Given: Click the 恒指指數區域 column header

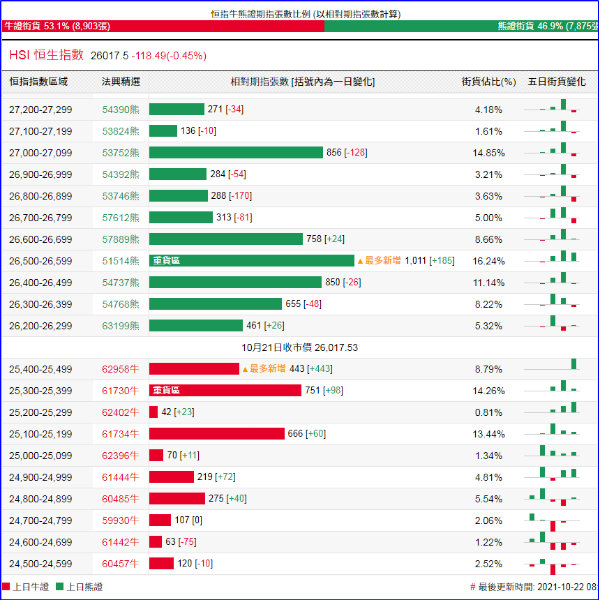Looking at the screenshot, I should pos(39,82).
